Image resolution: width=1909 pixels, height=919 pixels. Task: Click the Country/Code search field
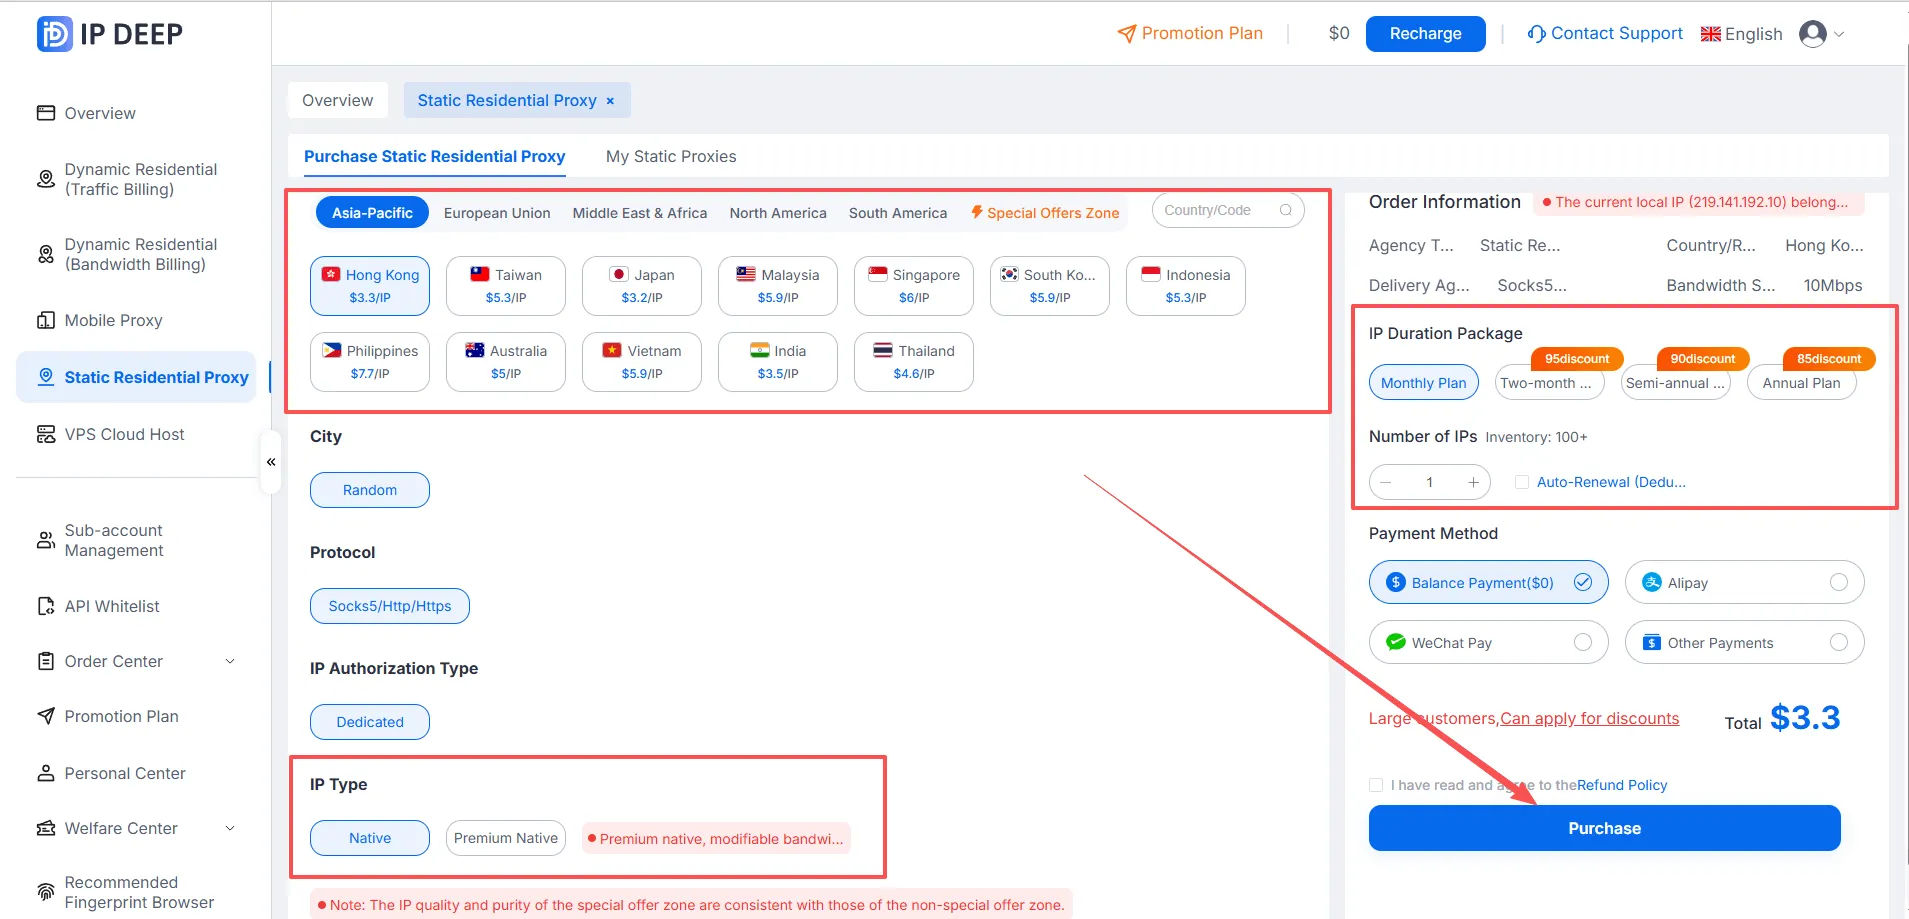[1228, 210]
